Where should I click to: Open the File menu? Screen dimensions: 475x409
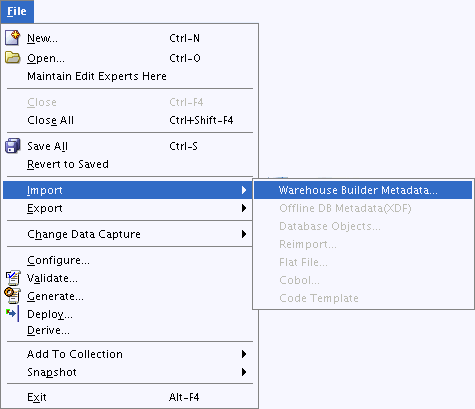tap(17, 11)
